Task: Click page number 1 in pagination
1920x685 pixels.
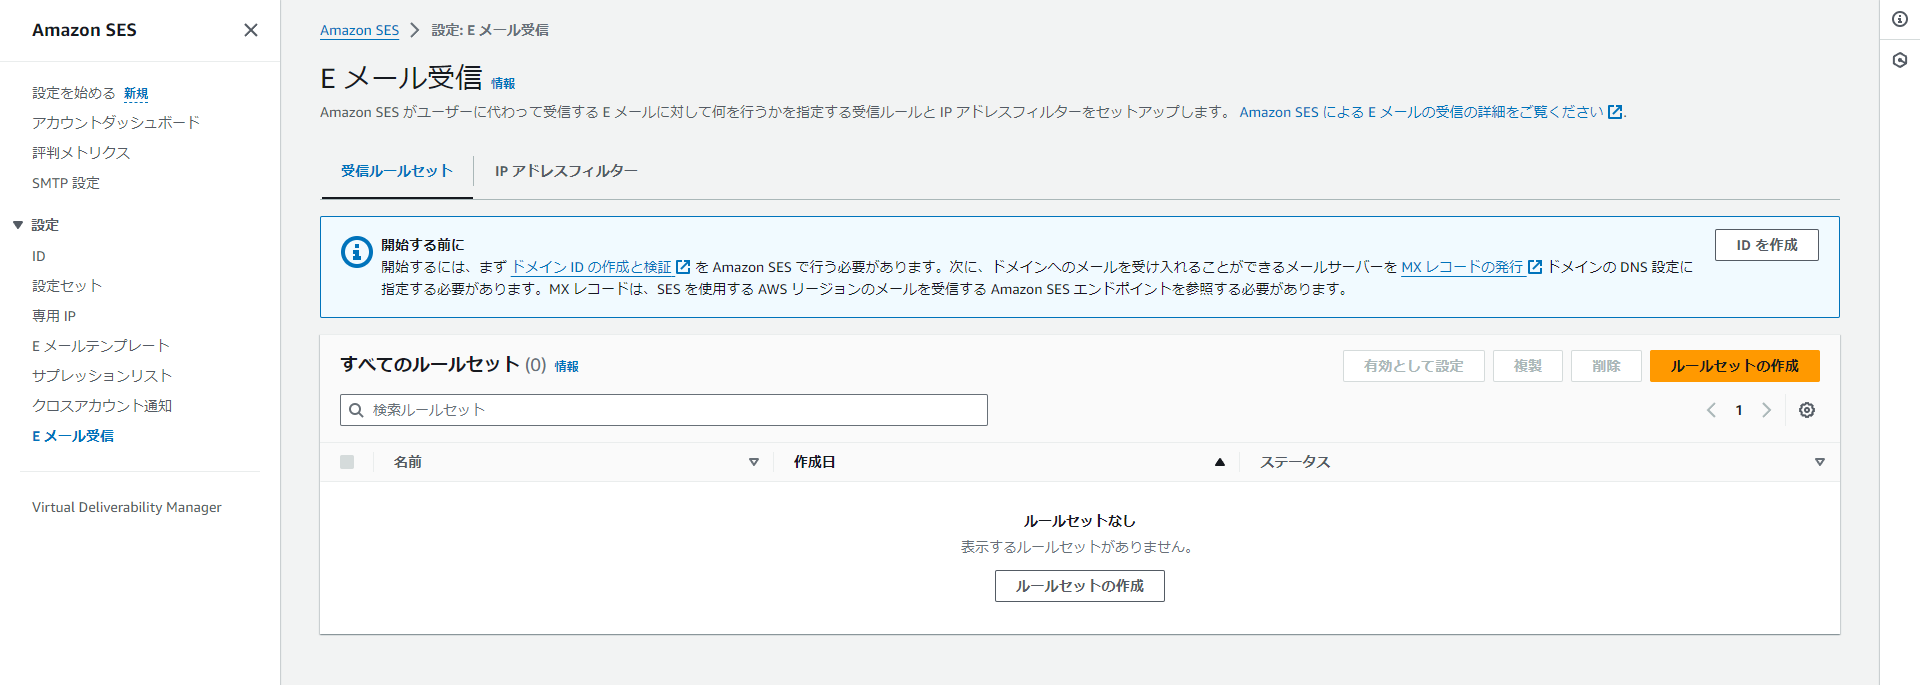Action: point(1739,410)
